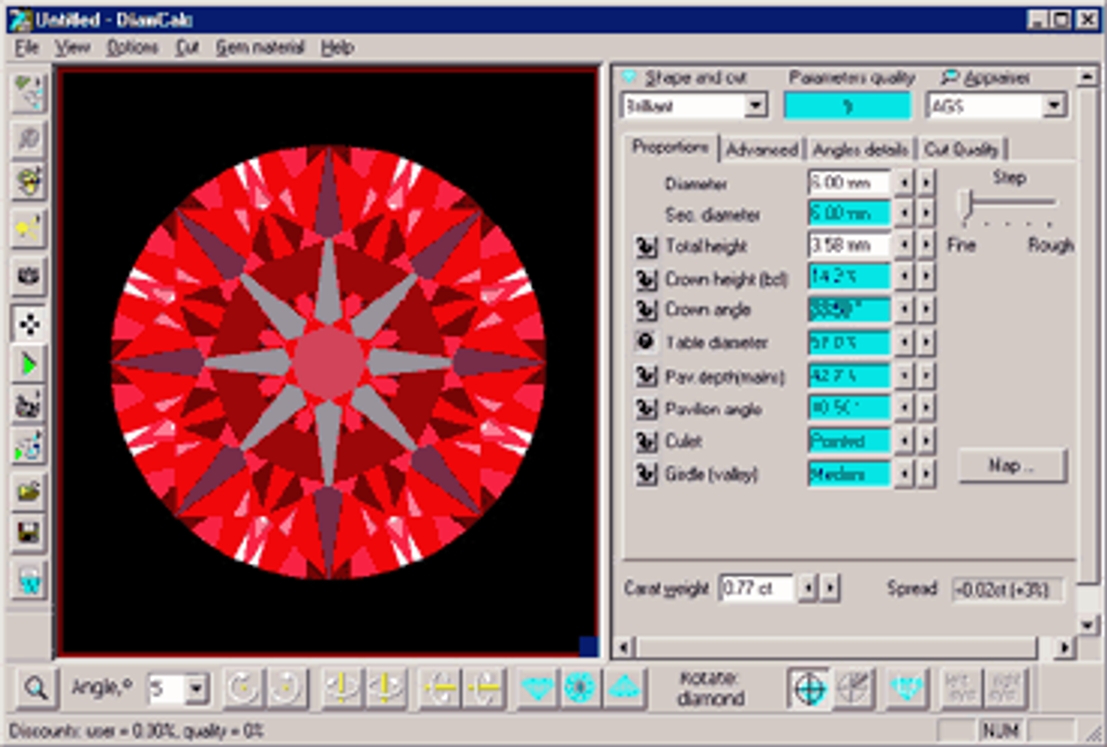This screenshot has height=747, width=1107.
Task: Toggle lock icon next to Total height
Action: click(645, 246)
